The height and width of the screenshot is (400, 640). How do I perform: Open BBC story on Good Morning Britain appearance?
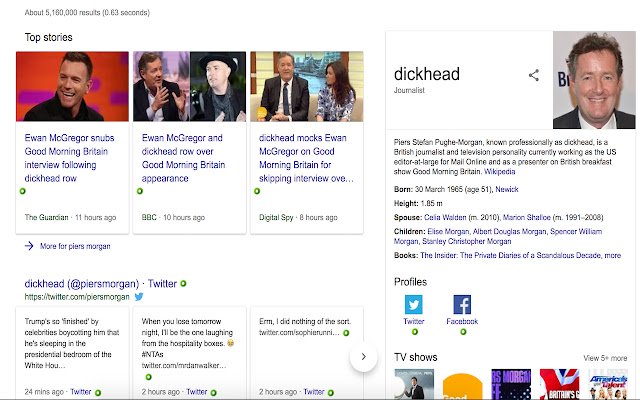[183, 158]
